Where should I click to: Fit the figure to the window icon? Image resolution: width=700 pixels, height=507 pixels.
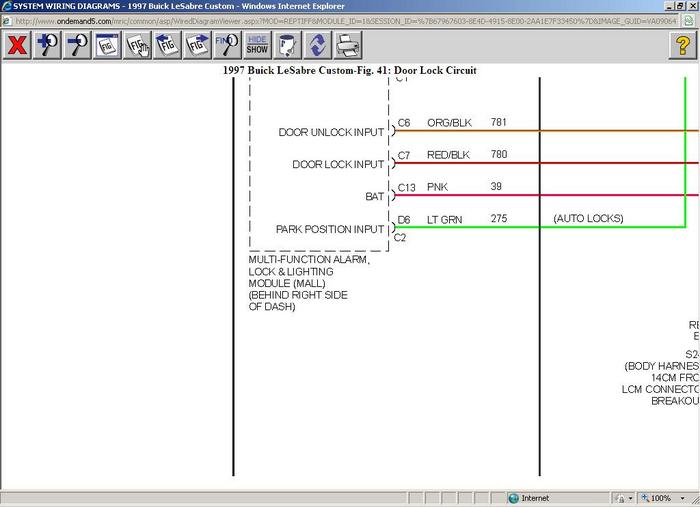point(108,45)
